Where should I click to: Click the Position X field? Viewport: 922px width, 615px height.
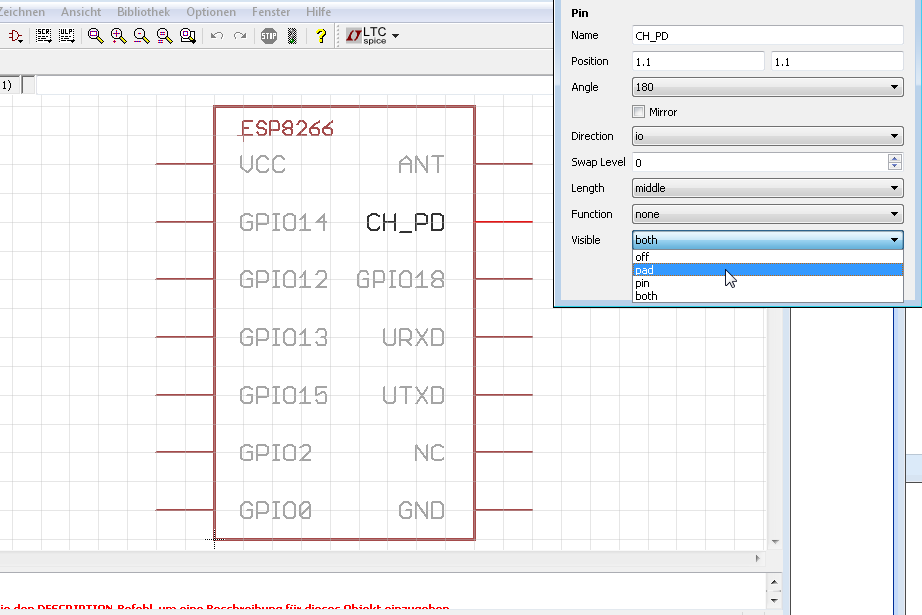tap(698, 61)
